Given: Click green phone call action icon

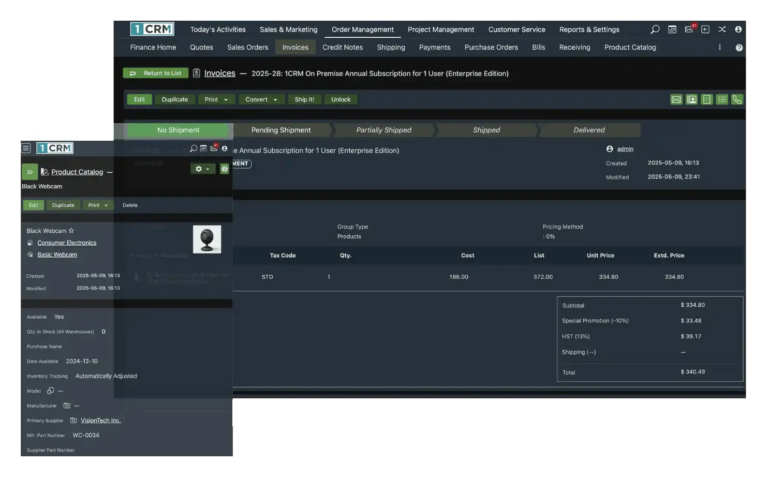Looking at the screenshot, I should 737,99.
